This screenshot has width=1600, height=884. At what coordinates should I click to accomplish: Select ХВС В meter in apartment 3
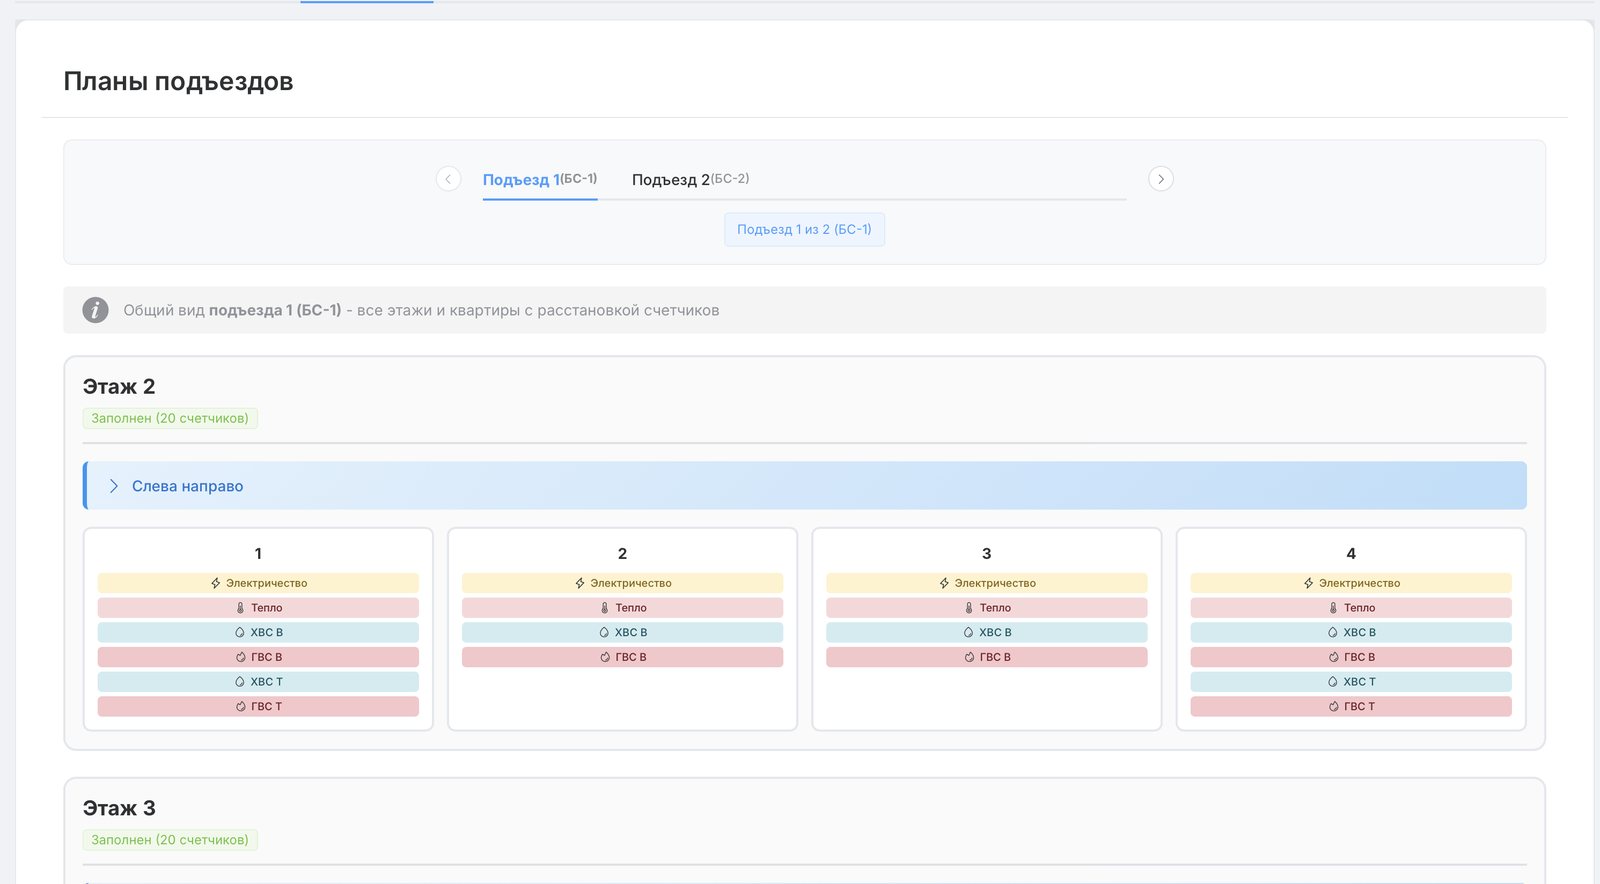pos(987,632)
